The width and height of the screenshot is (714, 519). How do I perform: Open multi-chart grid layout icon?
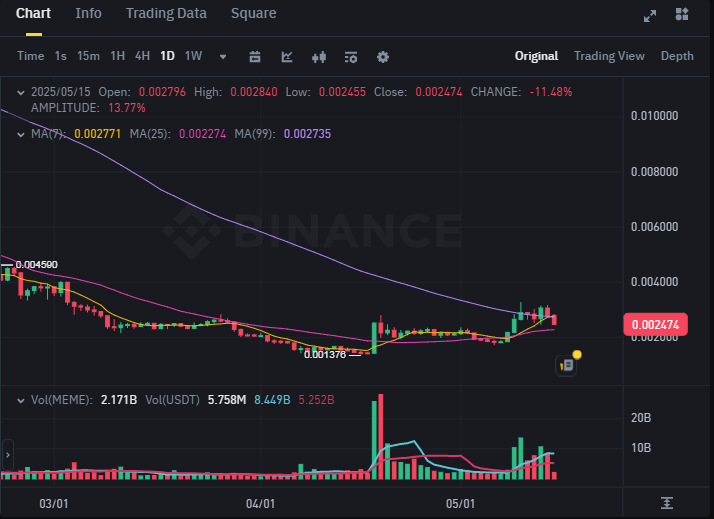coord(682,14)
